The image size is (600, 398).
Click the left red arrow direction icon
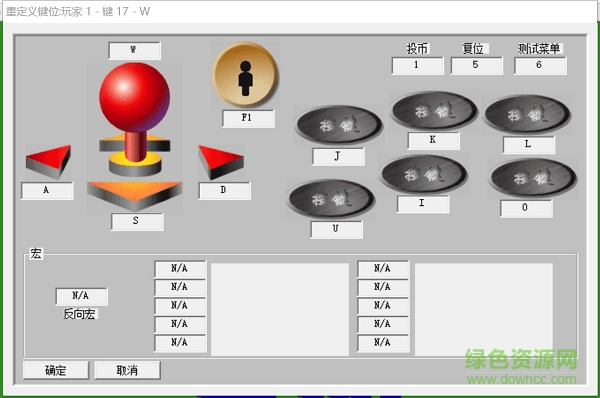(x=48, y=161)
